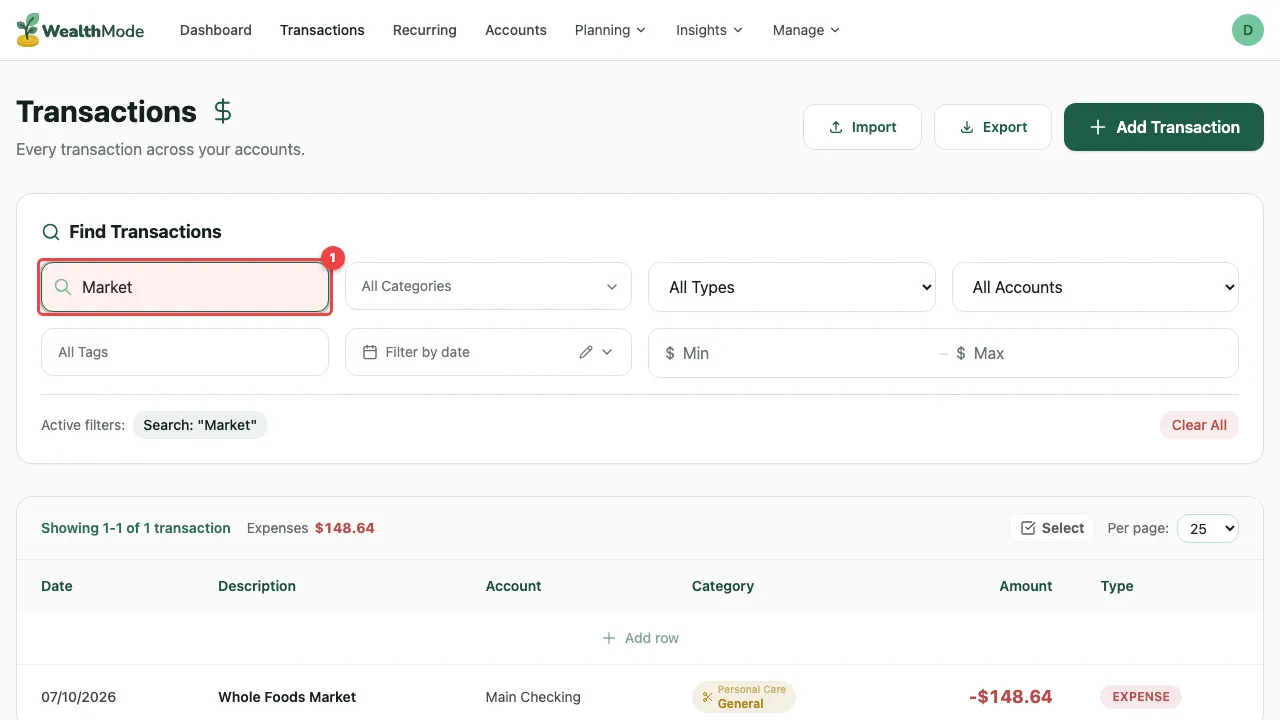
Task: Expand the date filter chevron
Action: point(607,352)
